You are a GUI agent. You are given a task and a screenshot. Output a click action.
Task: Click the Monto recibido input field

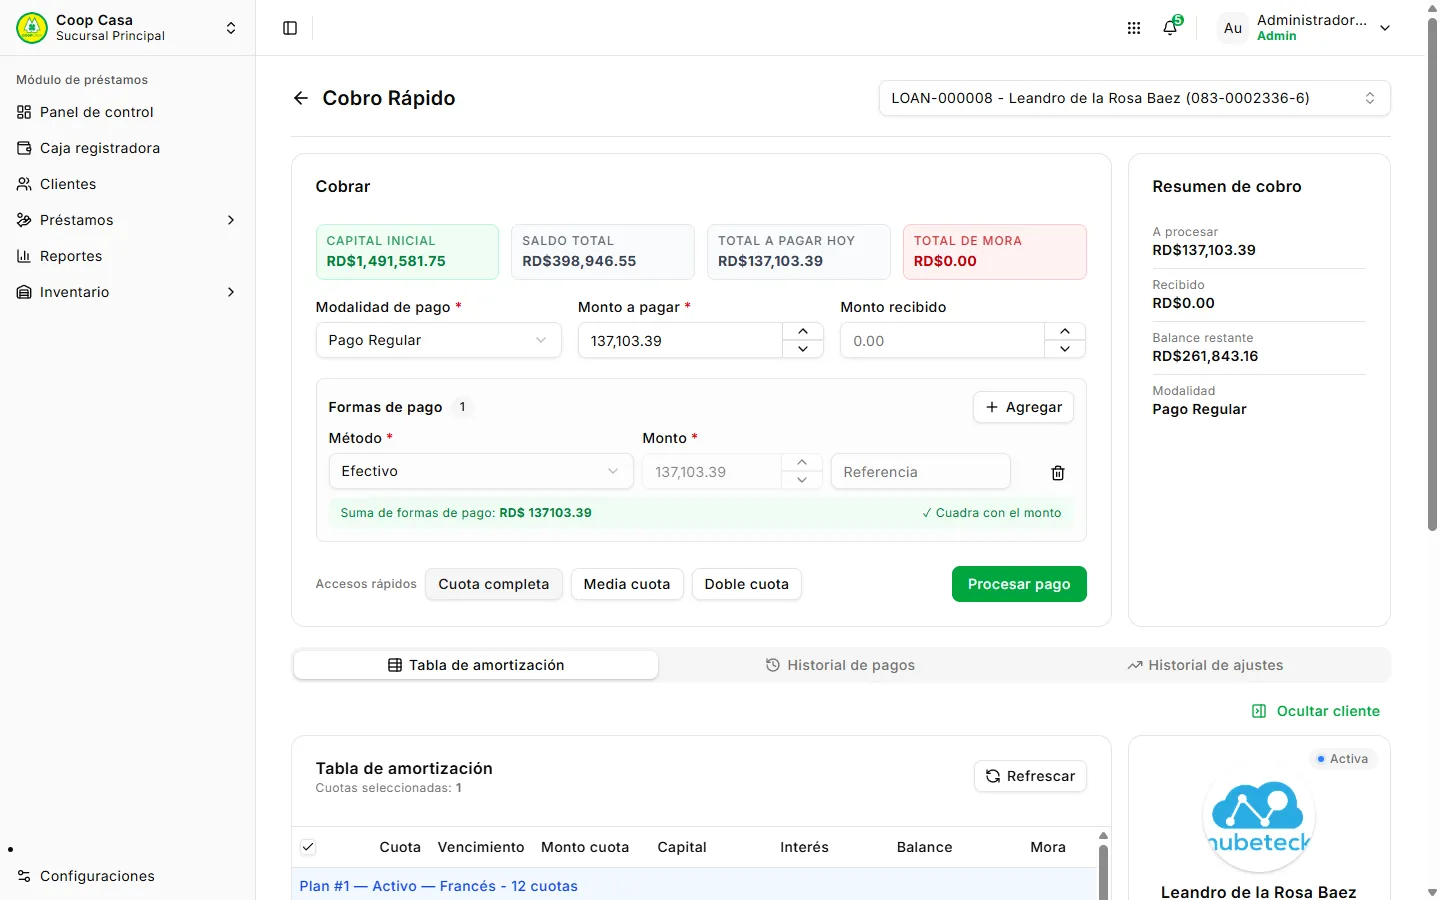pyautogui.click(x=942, y=340)
